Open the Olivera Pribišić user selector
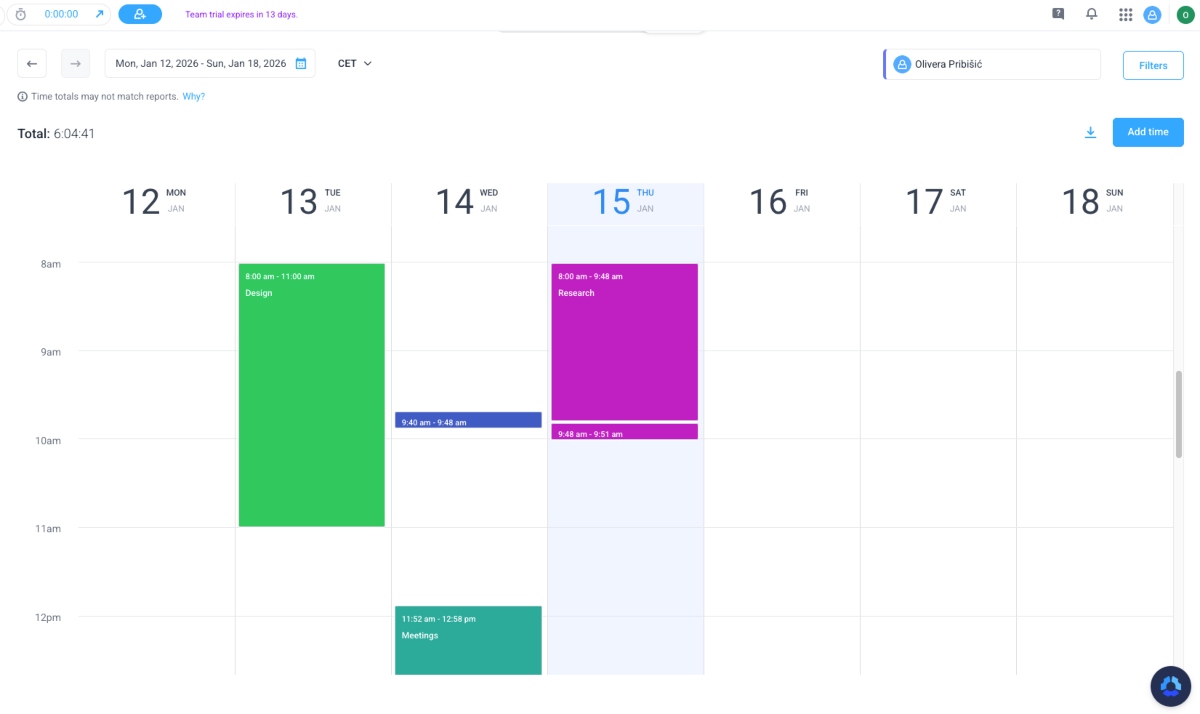The width and height of the screenshot is (1200, 714). click(991, 64)
